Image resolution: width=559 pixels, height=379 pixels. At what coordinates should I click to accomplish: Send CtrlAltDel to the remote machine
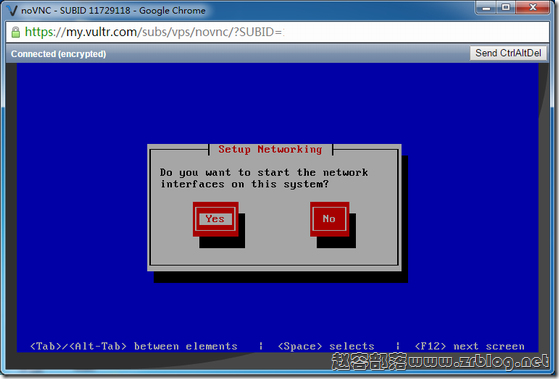(x=508, y=53)
